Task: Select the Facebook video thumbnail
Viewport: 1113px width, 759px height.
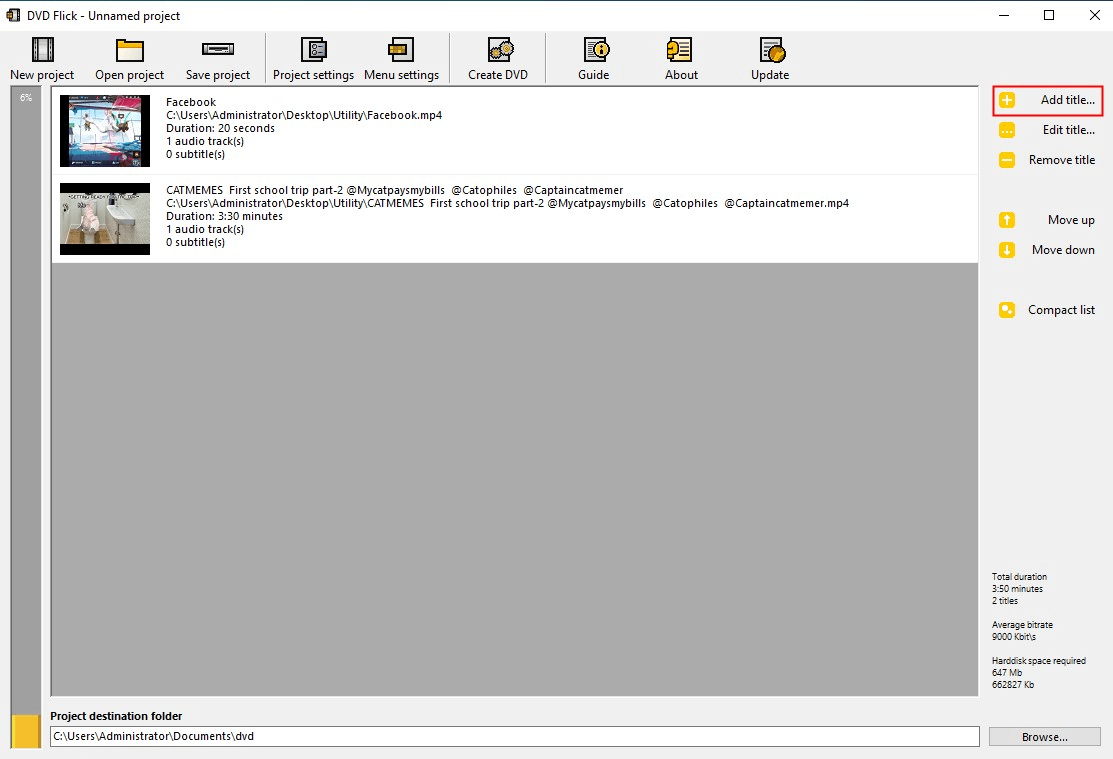Action: (105, 130)
